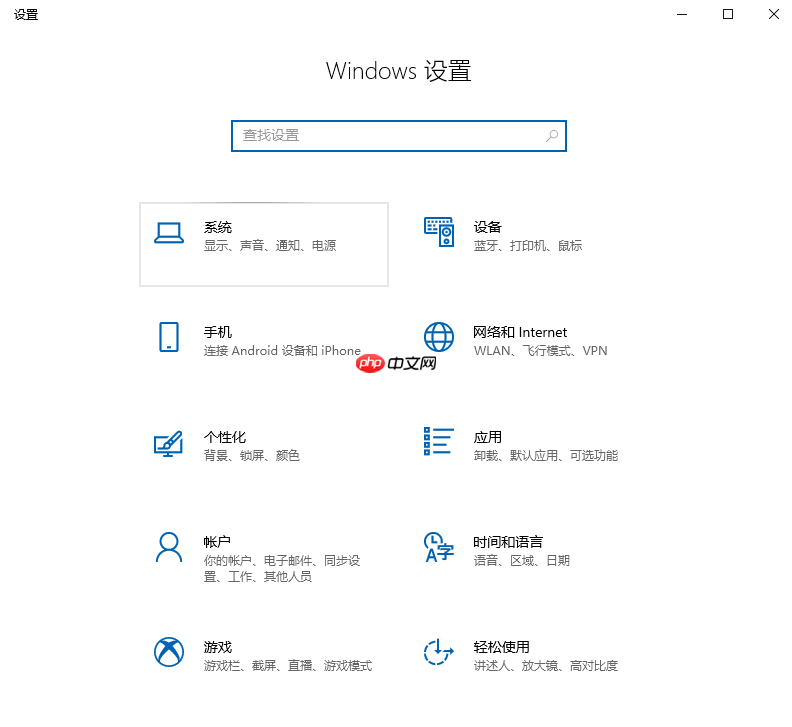The image size is (792, 727).
Task: Click the clock and letter icon for 时间和语言
Action: point(438,547)
